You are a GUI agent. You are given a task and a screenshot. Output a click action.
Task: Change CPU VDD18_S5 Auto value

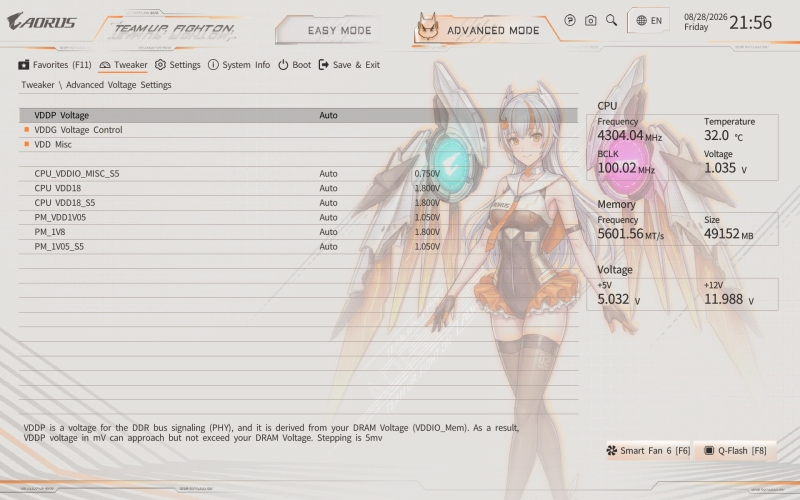point(328,203)
